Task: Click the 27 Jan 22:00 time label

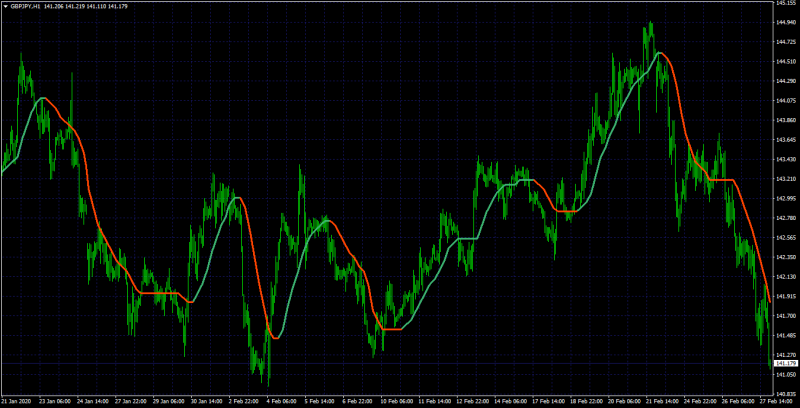Action: 131,402
